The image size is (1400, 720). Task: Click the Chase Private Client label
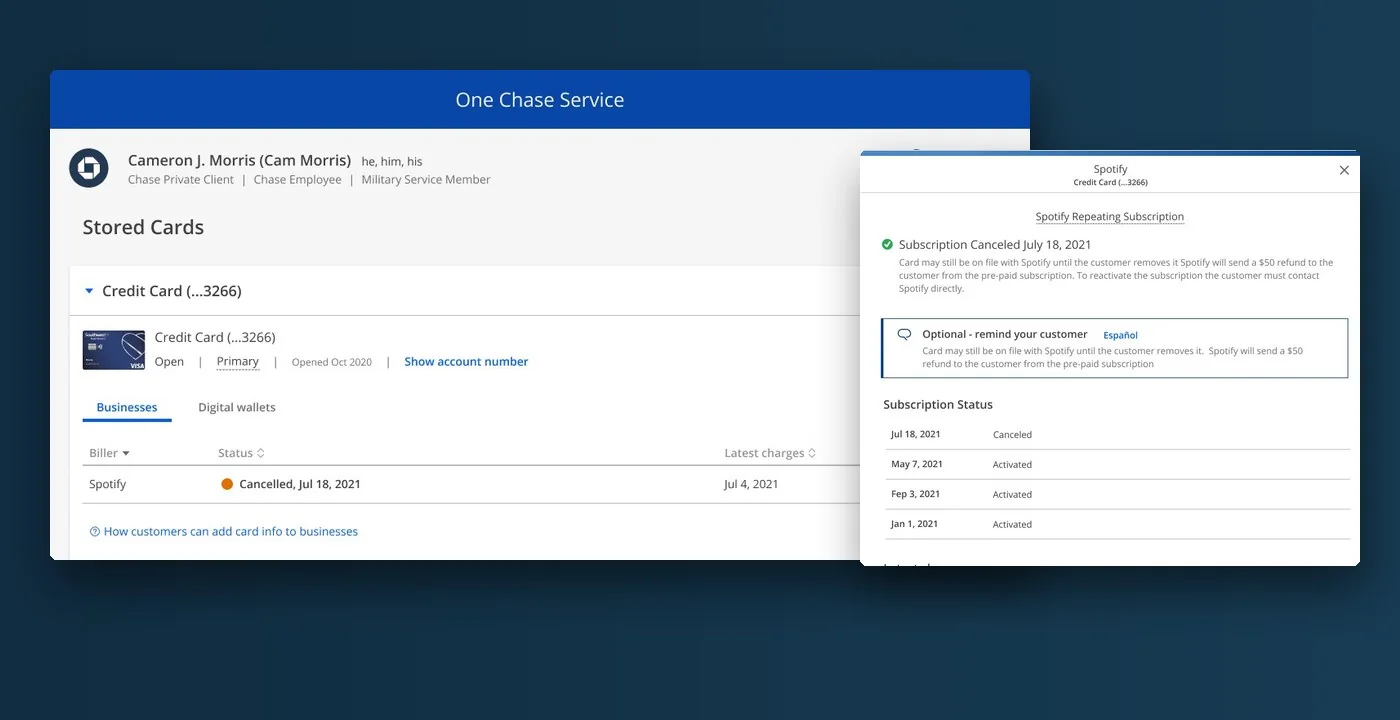(x=181, y=180)
